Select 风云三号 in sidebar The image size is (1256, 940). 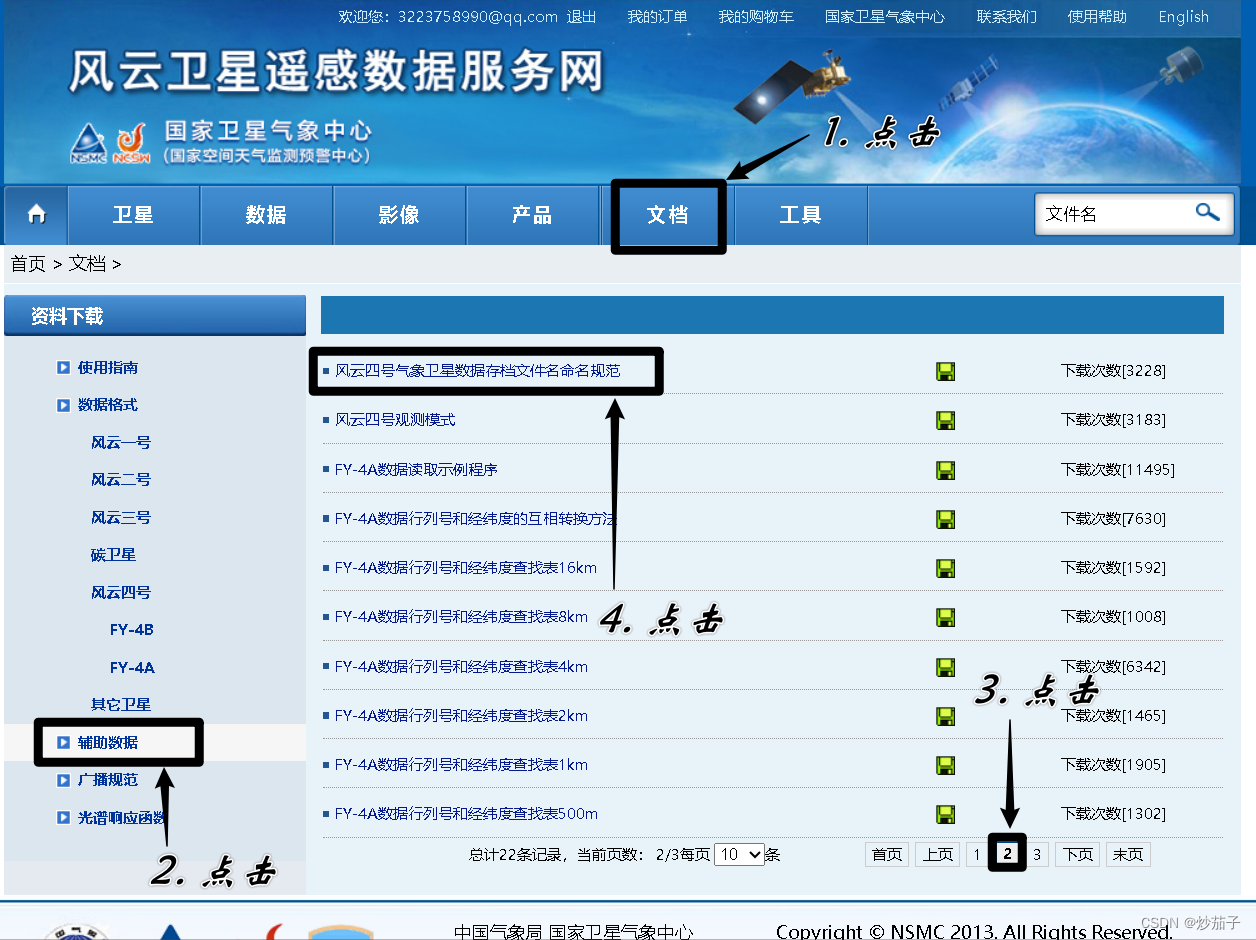[x=121, y=518]
